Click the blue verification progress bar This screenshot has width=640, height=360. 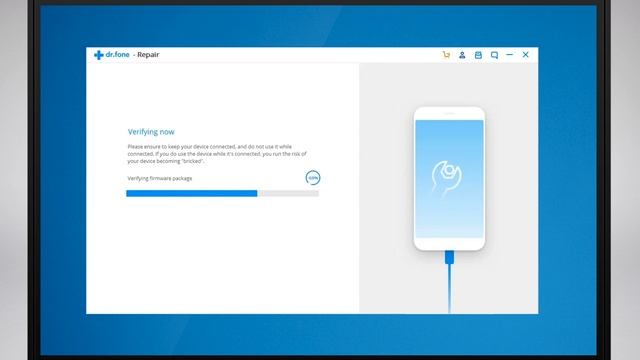click(x=222, y=193)
